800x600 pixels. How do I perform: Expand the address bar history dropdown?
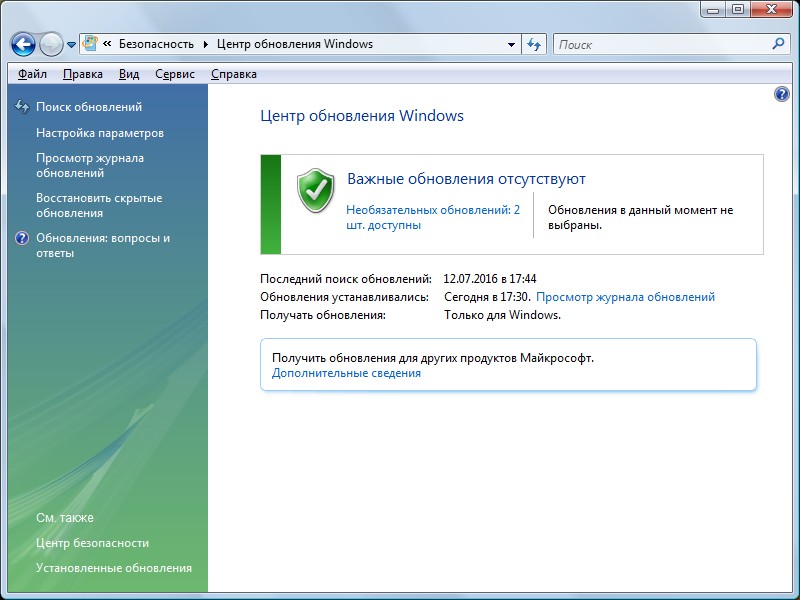tap(511, 44)
